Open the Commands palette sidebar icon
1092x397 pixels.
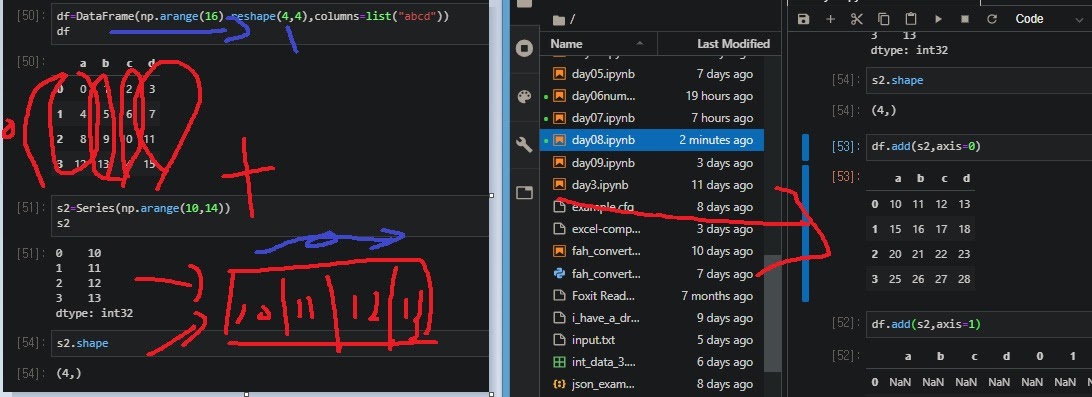[524, 96]
